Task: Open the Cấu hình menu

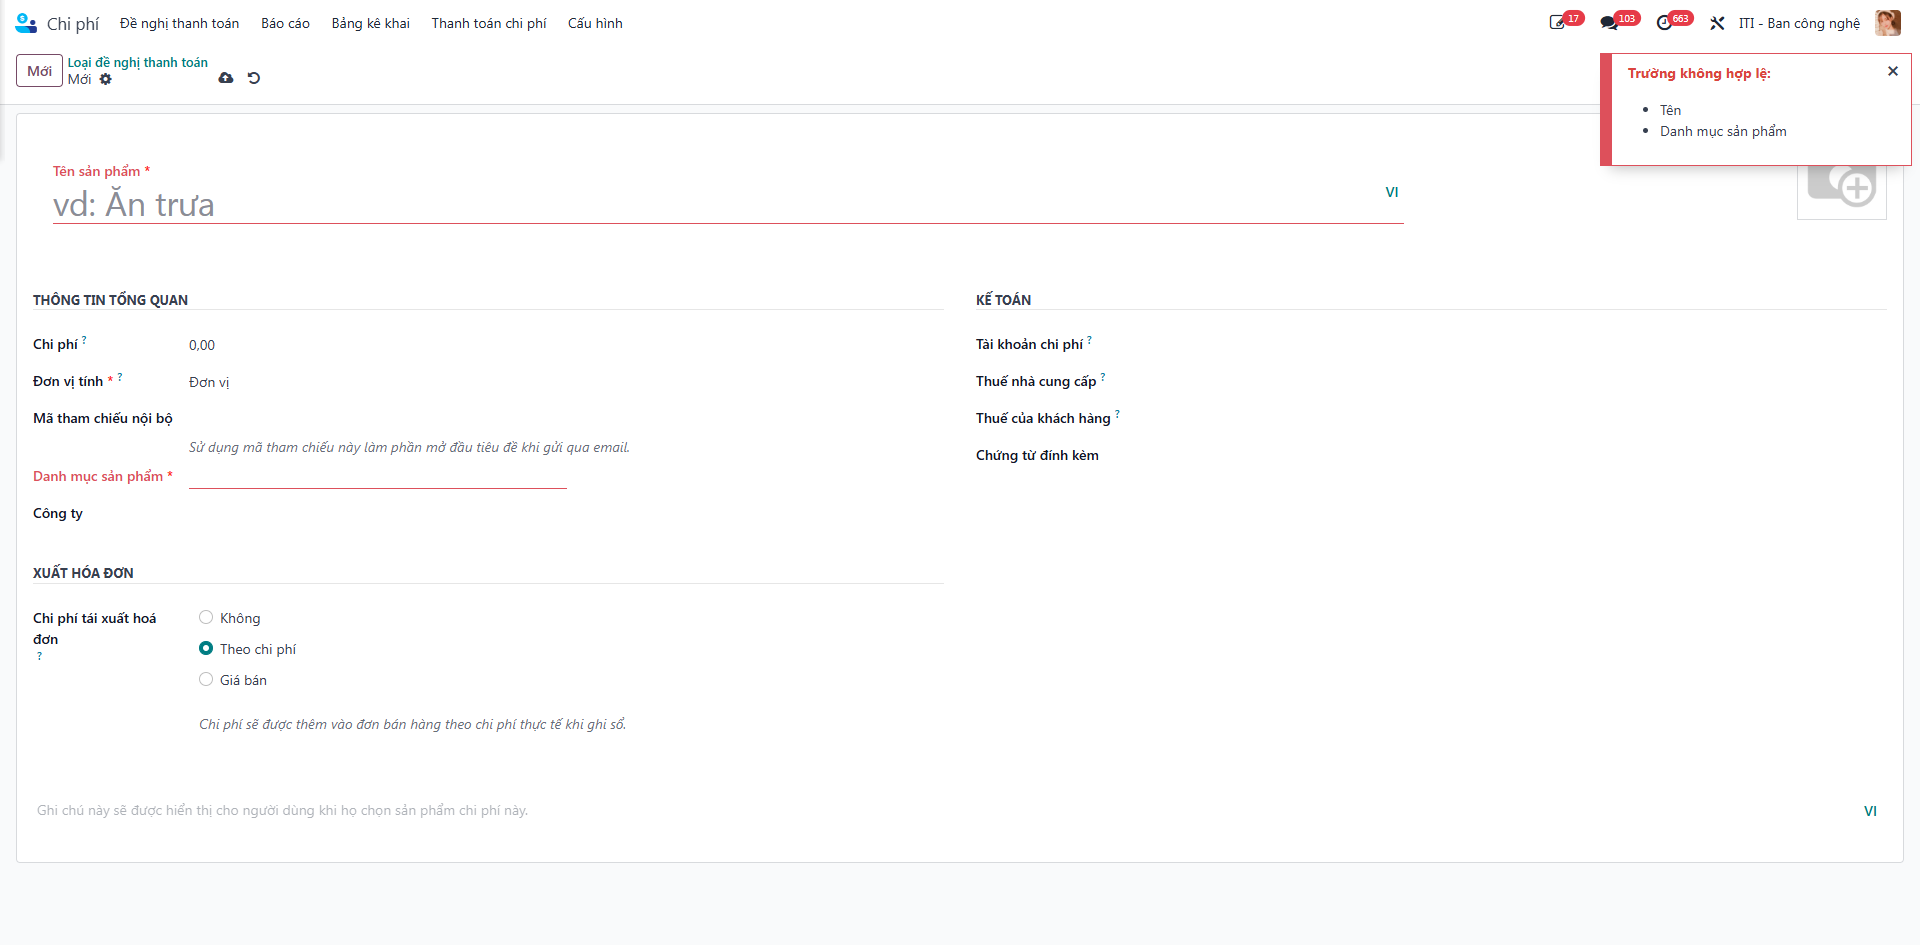Action: pyautogui.click(x=595, y=23)
